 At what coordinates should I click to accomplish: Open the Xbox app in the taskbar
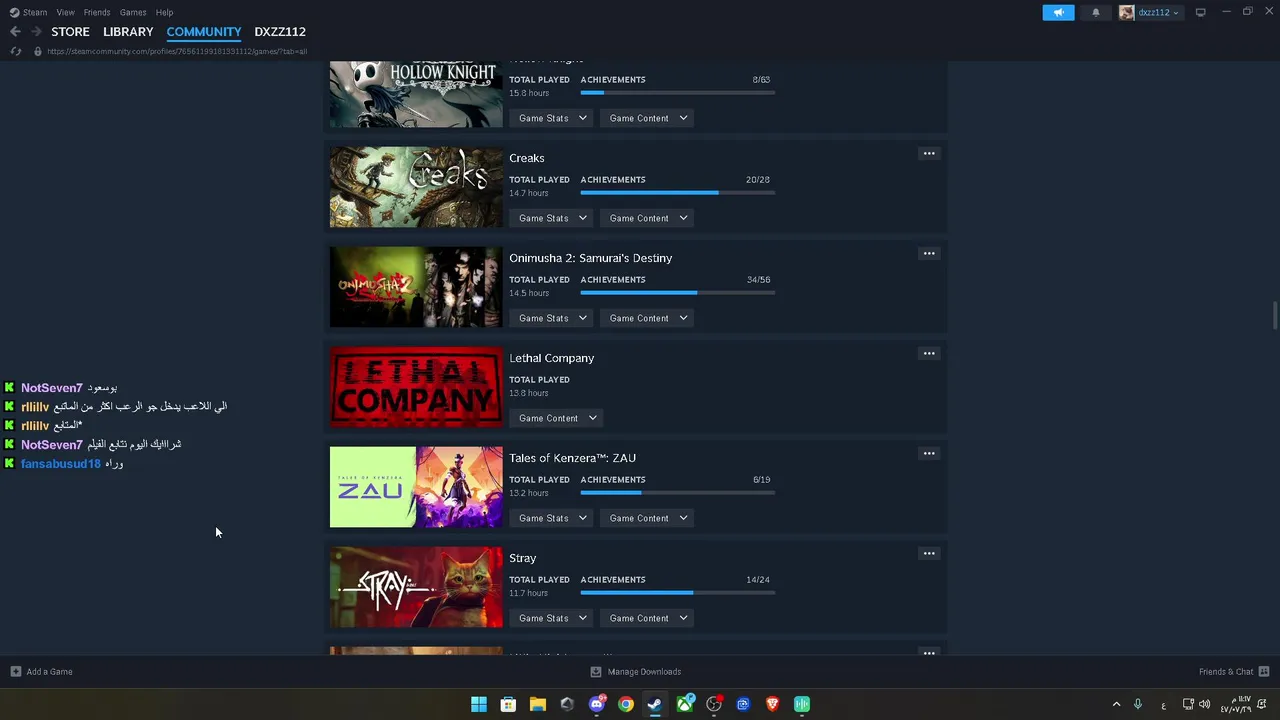click(x=685, y=704)
